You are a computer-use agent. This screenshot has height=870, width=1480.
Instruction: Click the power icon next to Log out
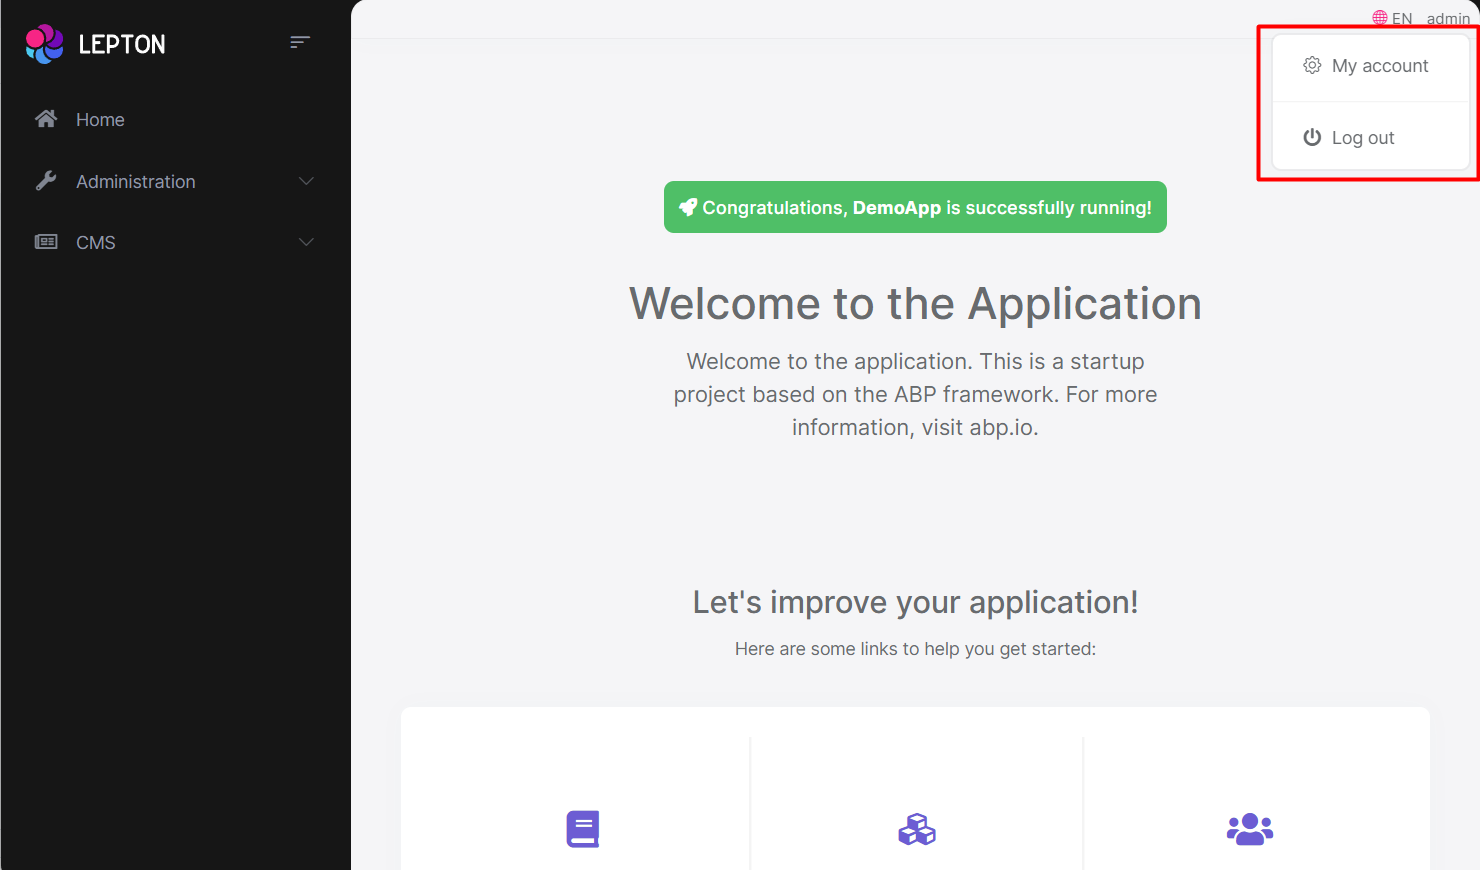point(1312,137)
